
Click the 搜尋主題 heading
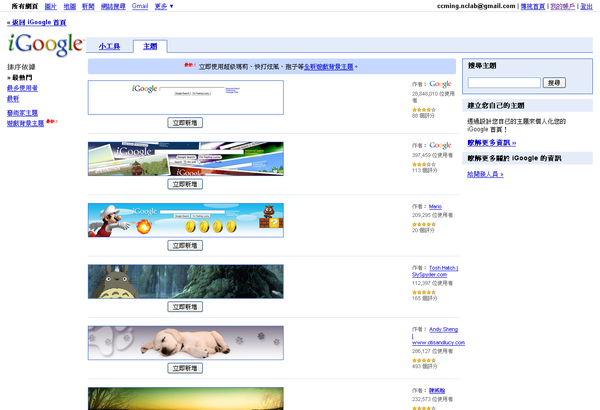tap(482, 66)
